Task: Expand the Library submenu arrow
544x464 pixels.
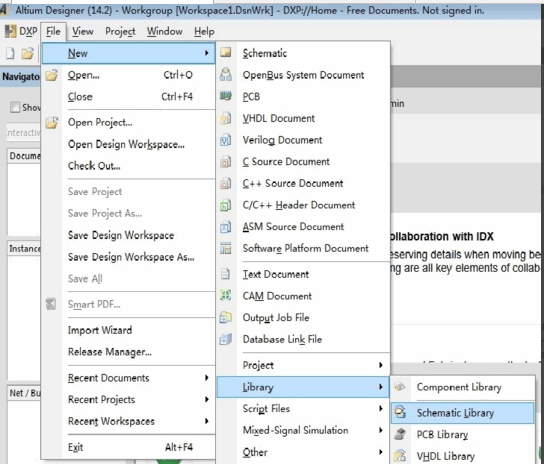Action: coord(381,386)
